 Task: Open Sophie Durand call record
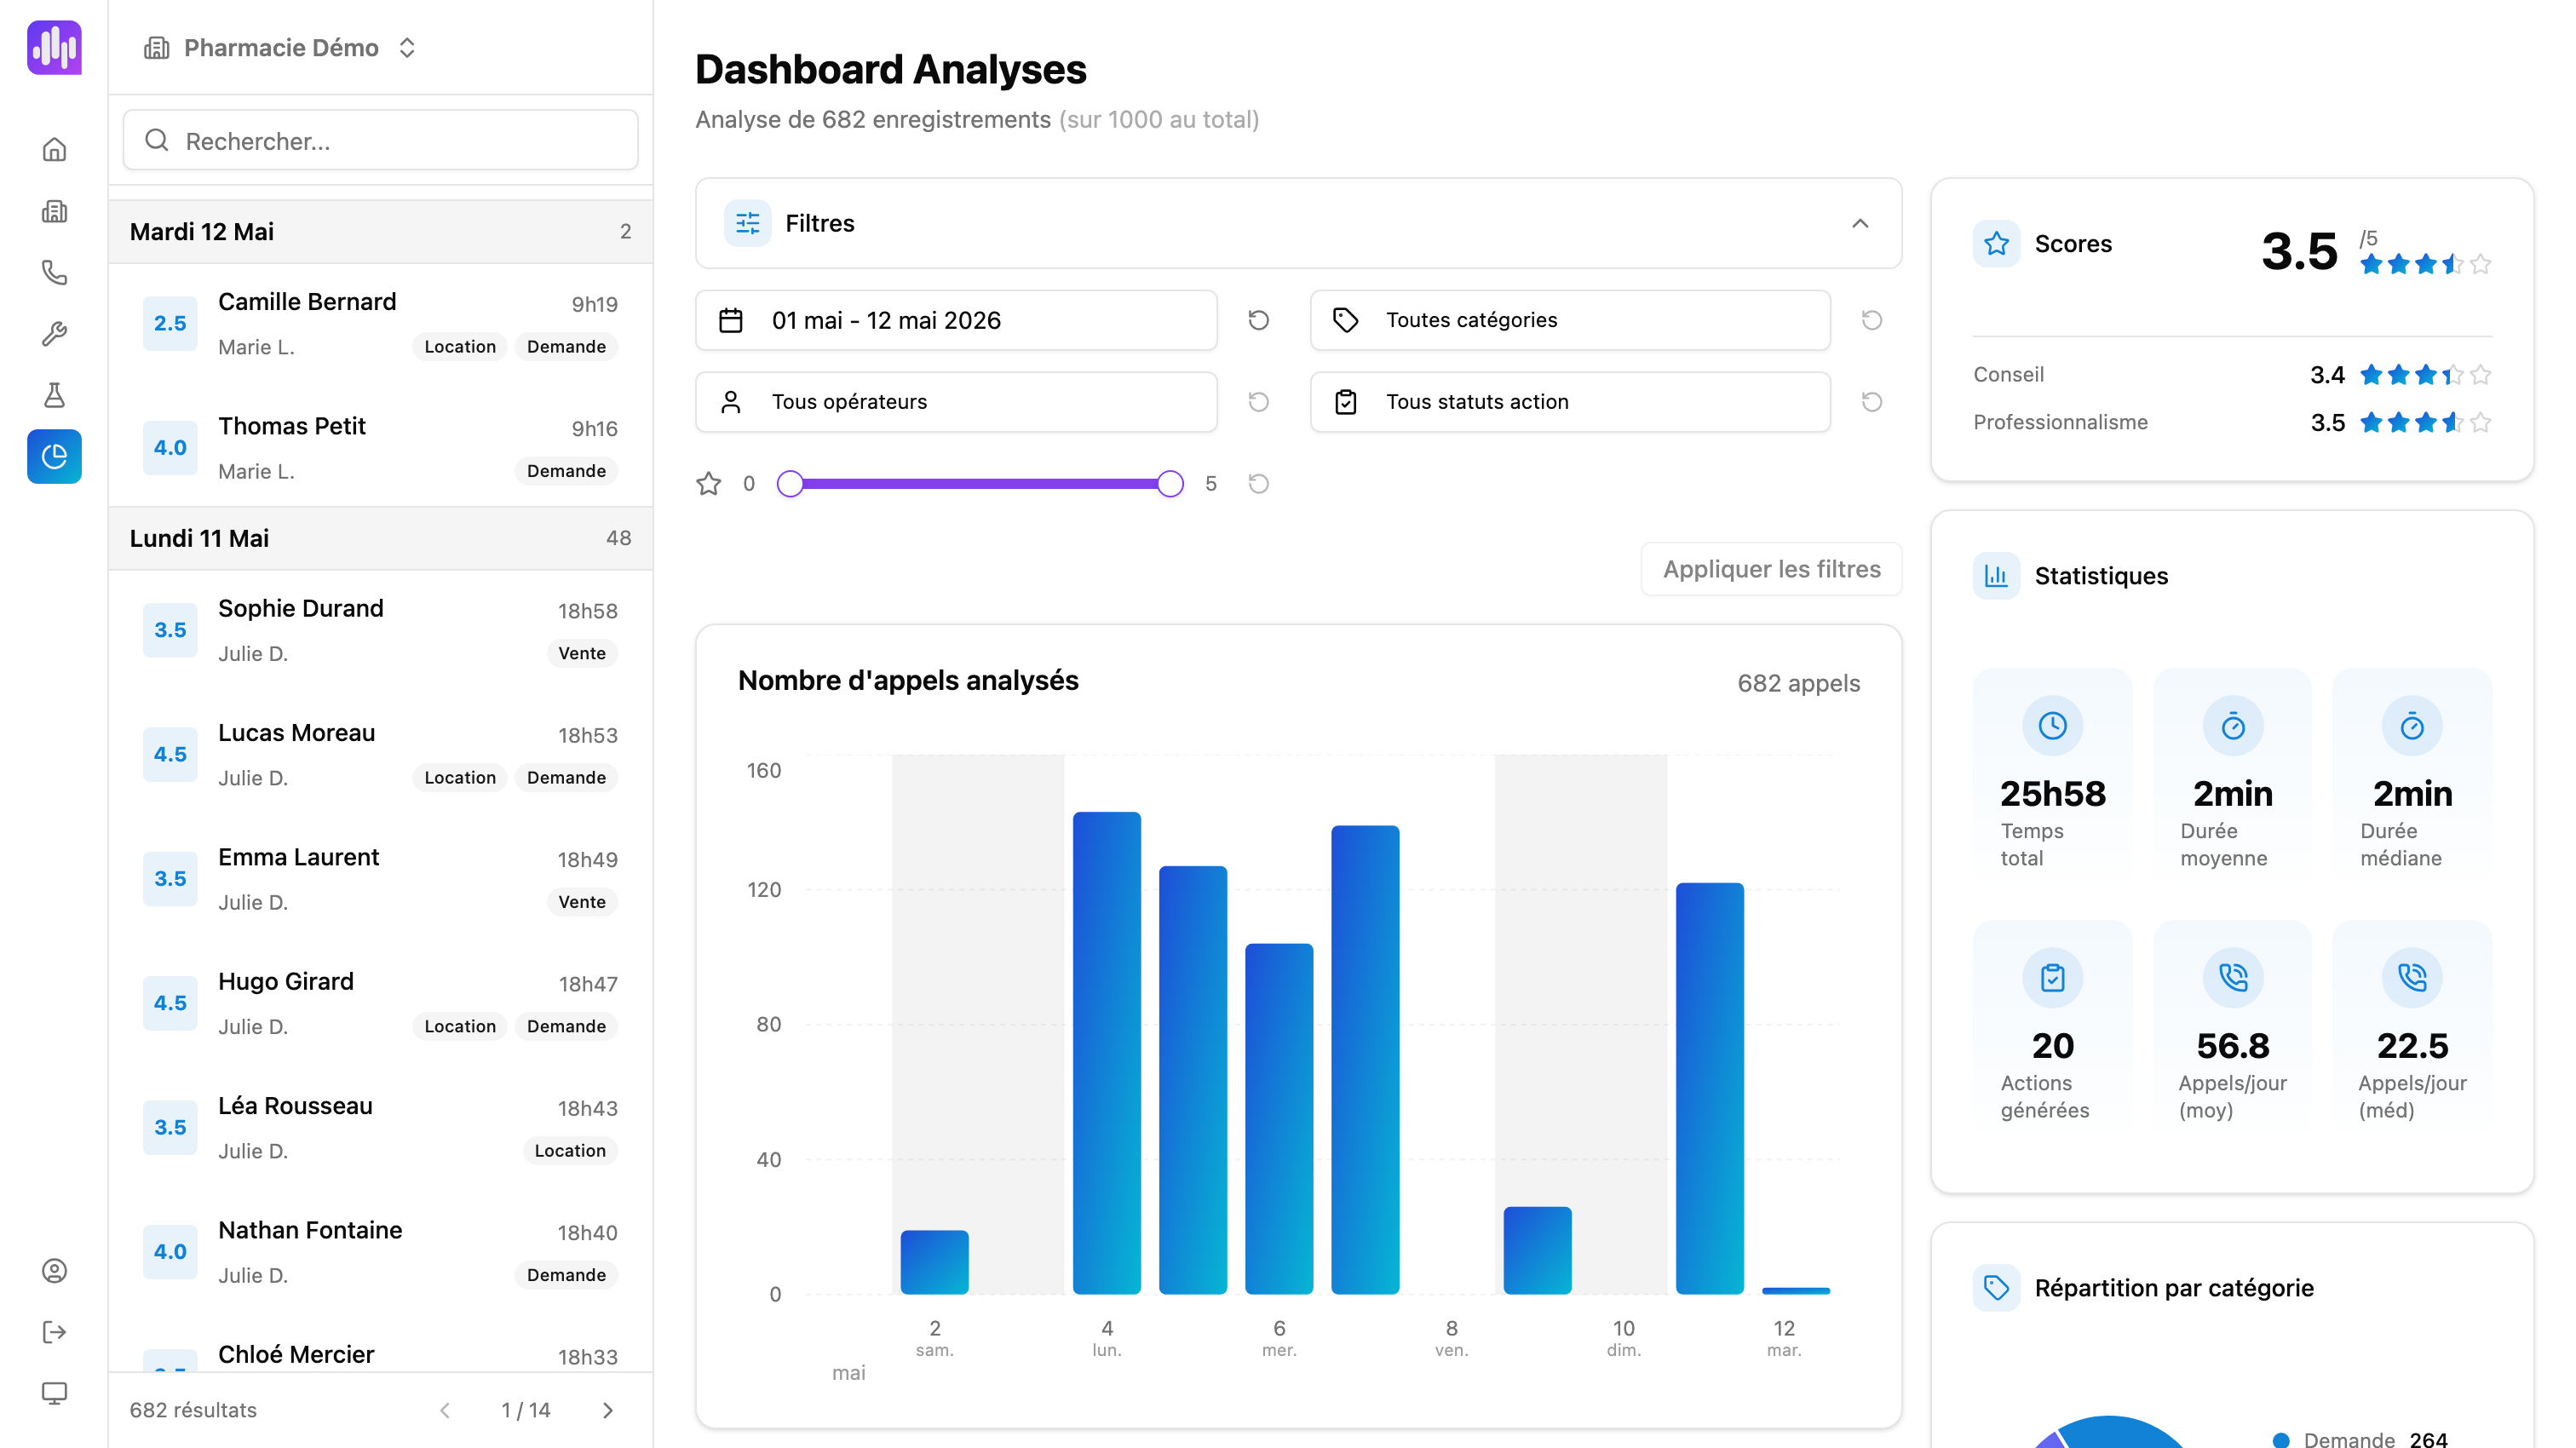pyautogui.click(x=380, y=631)
